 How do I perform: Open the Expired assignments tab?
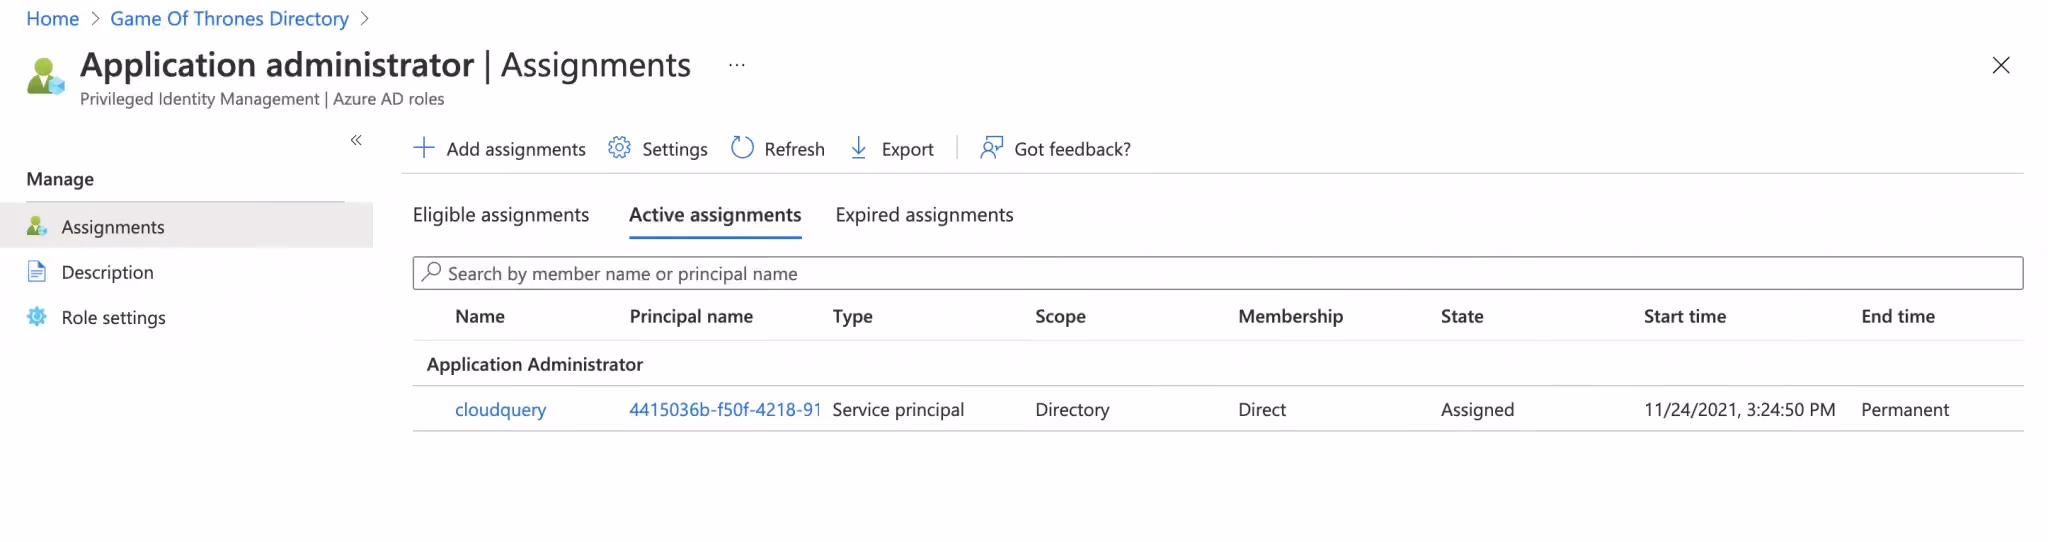pyautogui.click(x=924, y=215)
